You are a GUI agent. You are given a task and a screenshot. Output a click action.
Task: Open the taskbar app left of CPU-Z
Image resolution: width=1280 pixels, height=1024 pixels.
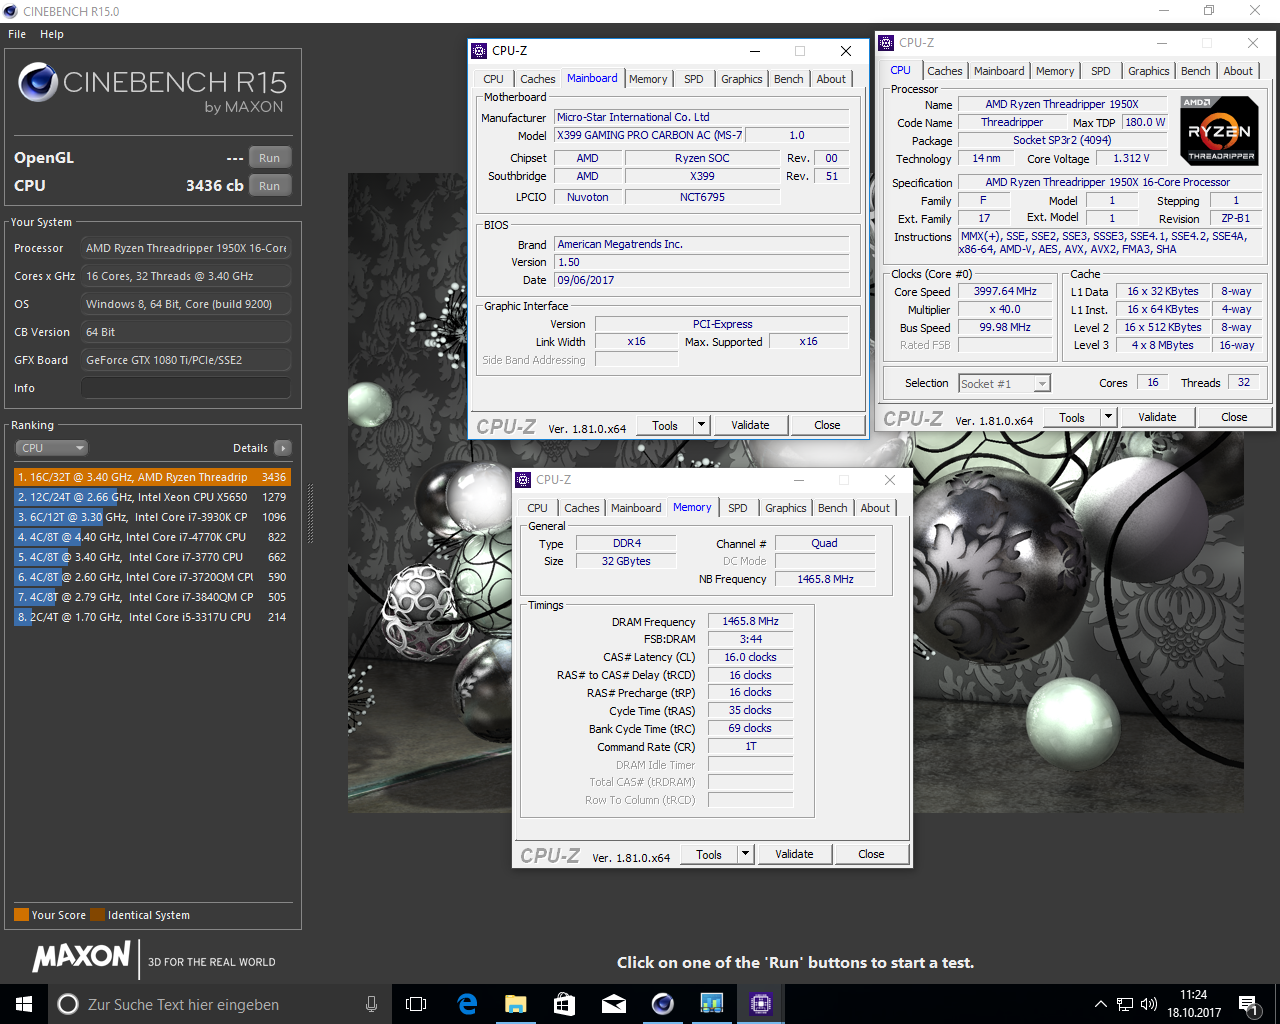[x=711, y=1004]
